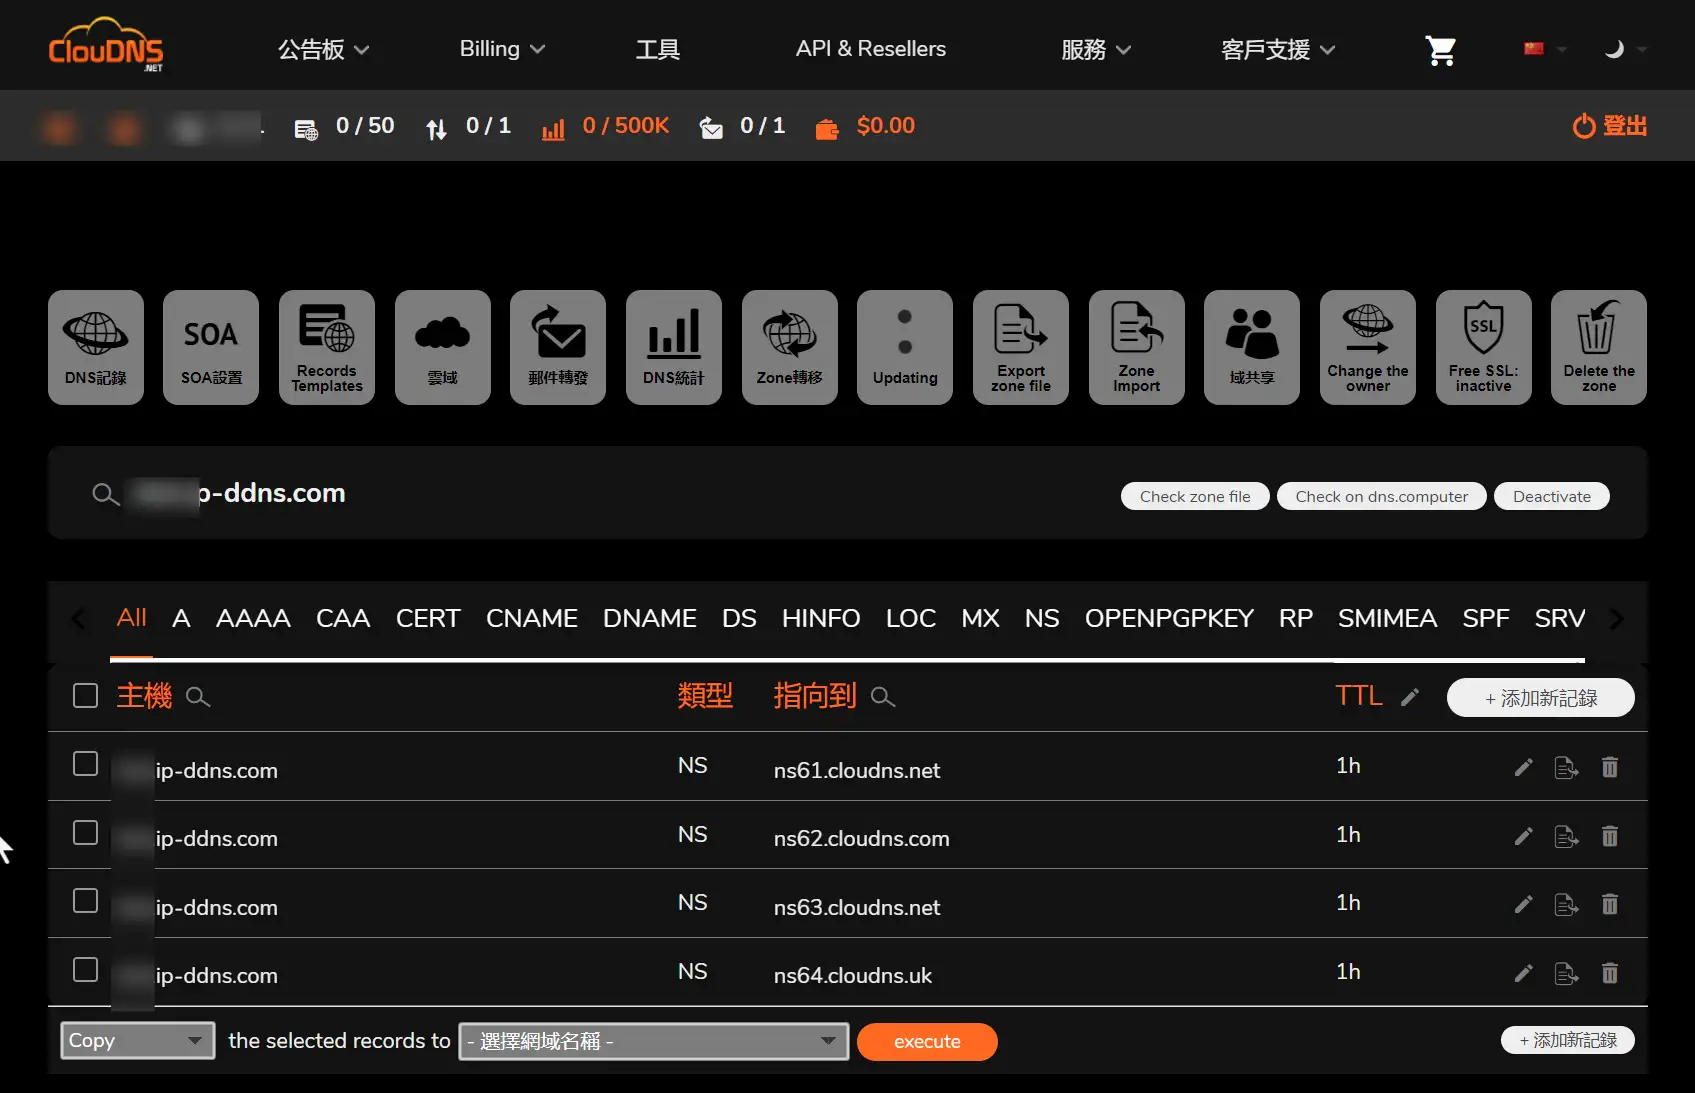Image resolution: width=1695 pixels, height=1093 pixels.
Task: Click the 0 / 500K queries counter
Action: [605, 126]
